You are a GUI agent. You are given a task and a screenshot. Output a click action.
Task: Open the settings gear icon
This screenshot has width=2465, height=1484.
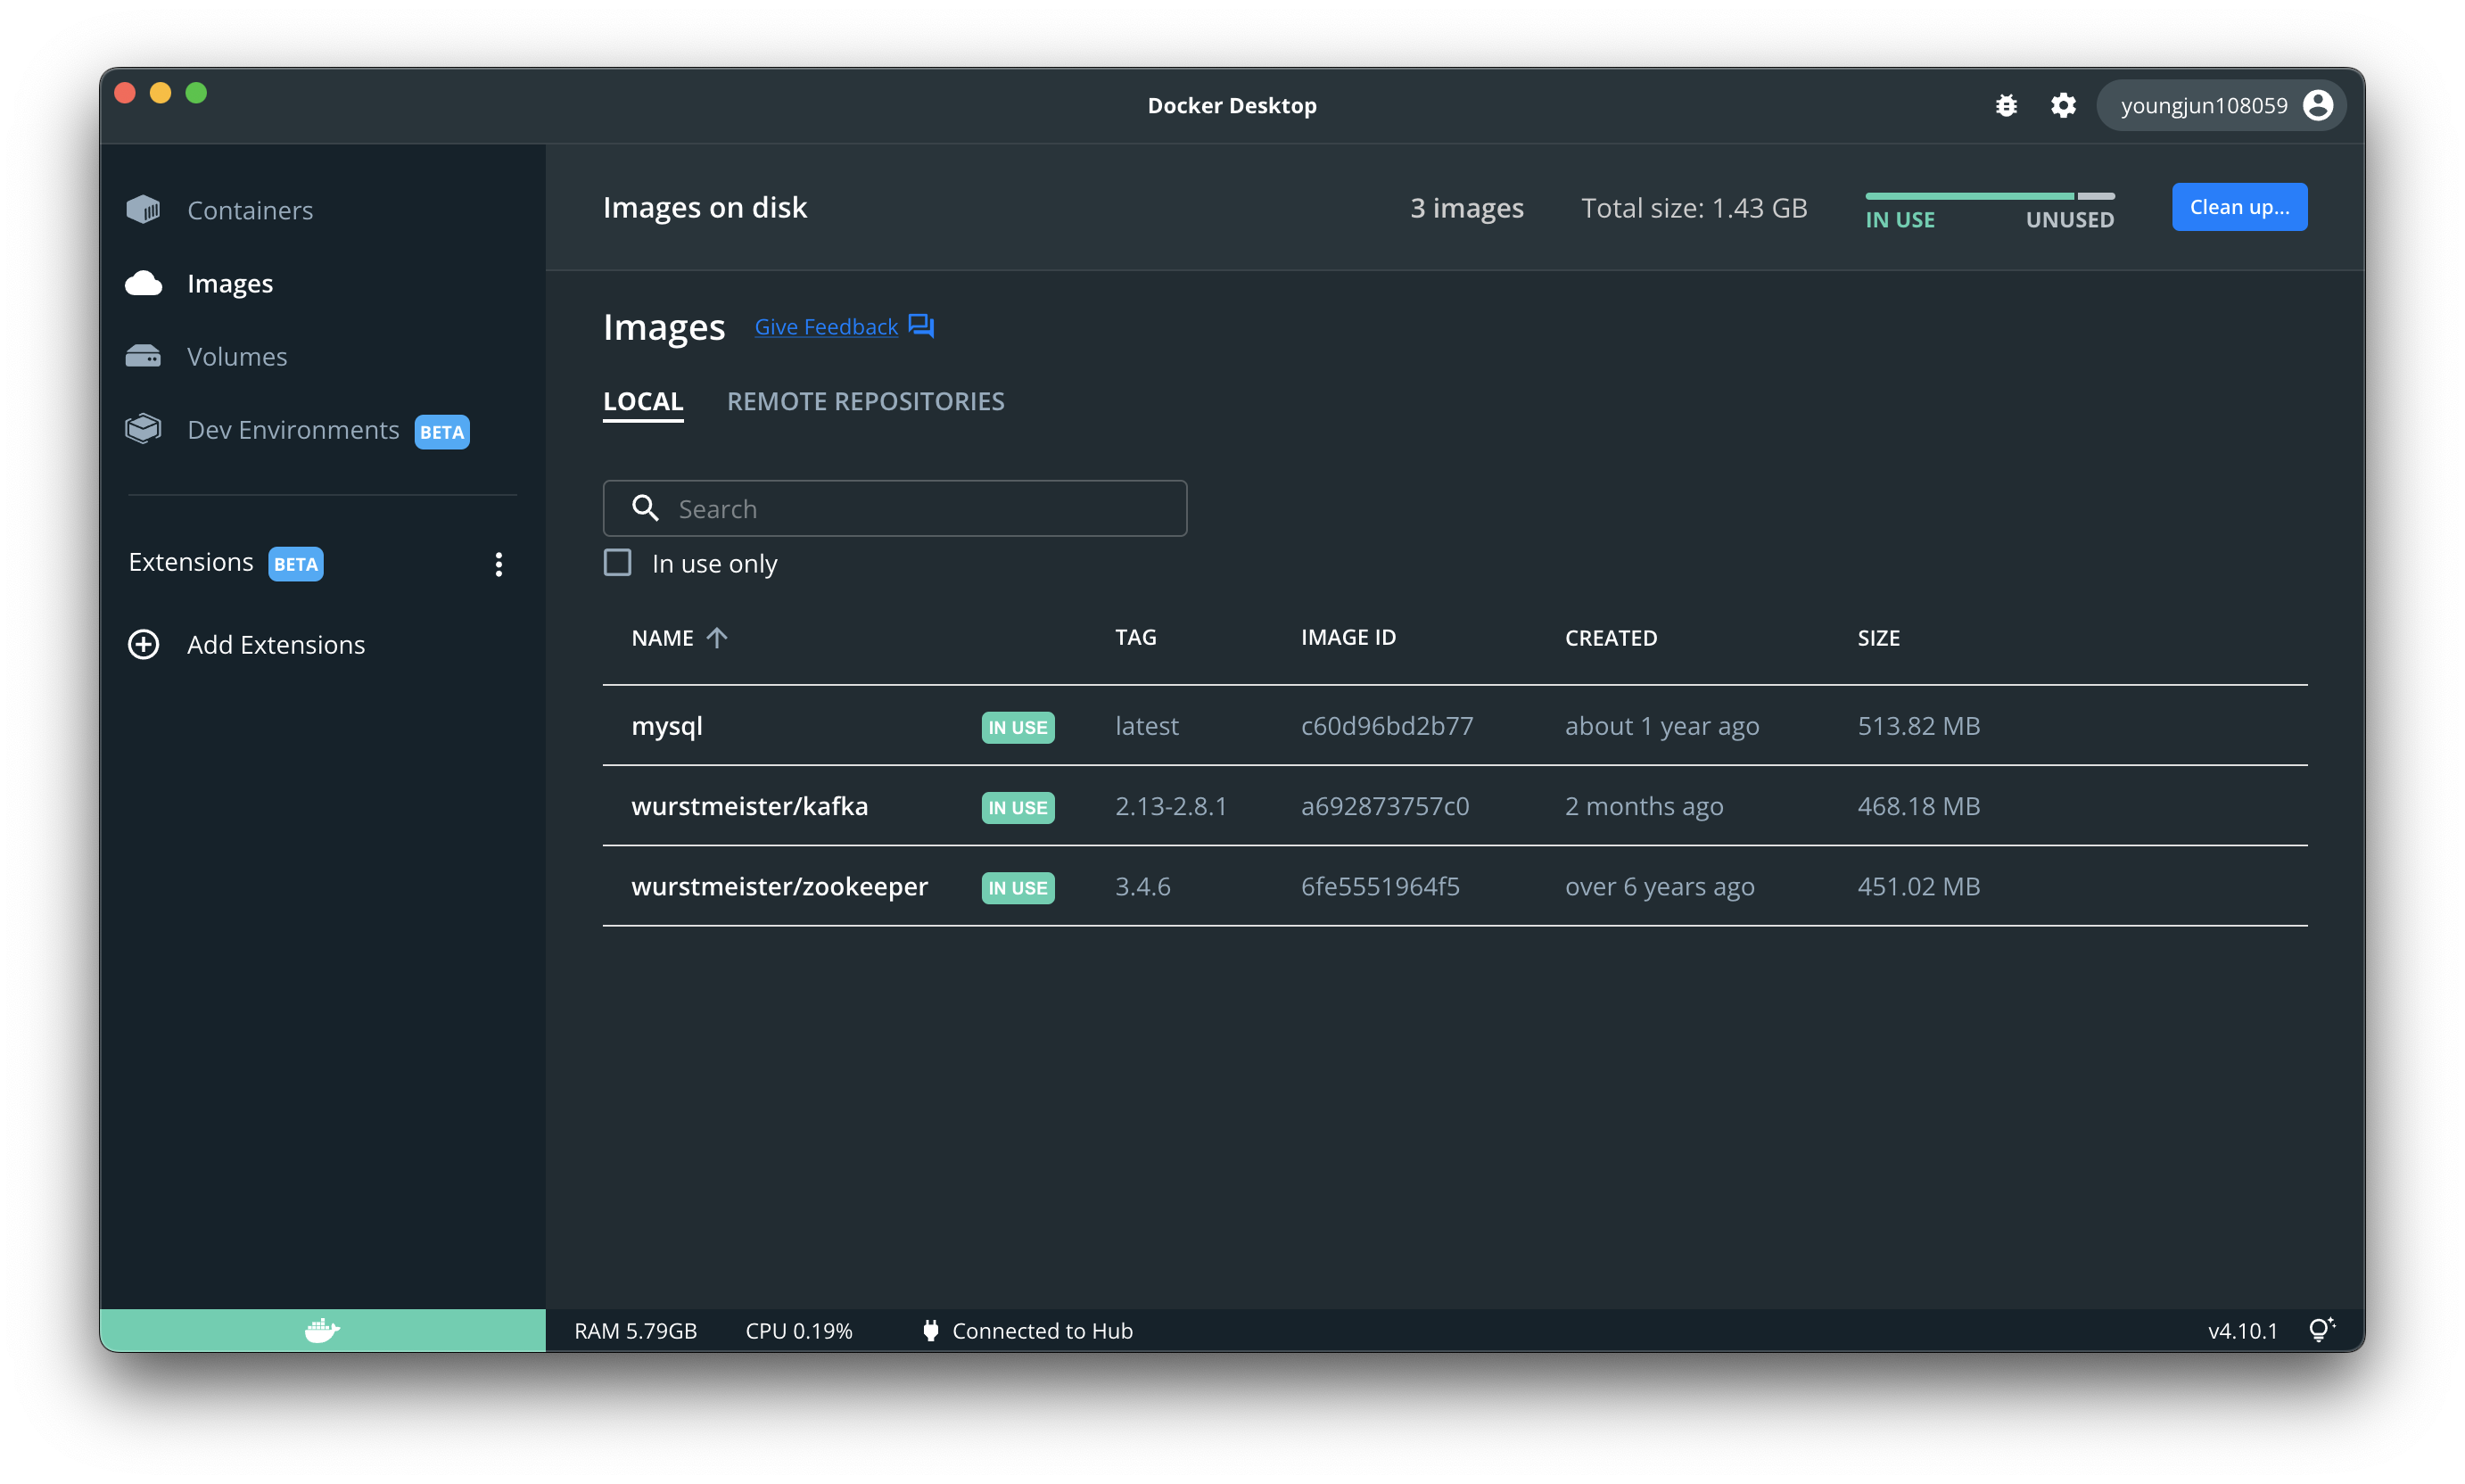pyautogui.click(x=2063, y=105)
